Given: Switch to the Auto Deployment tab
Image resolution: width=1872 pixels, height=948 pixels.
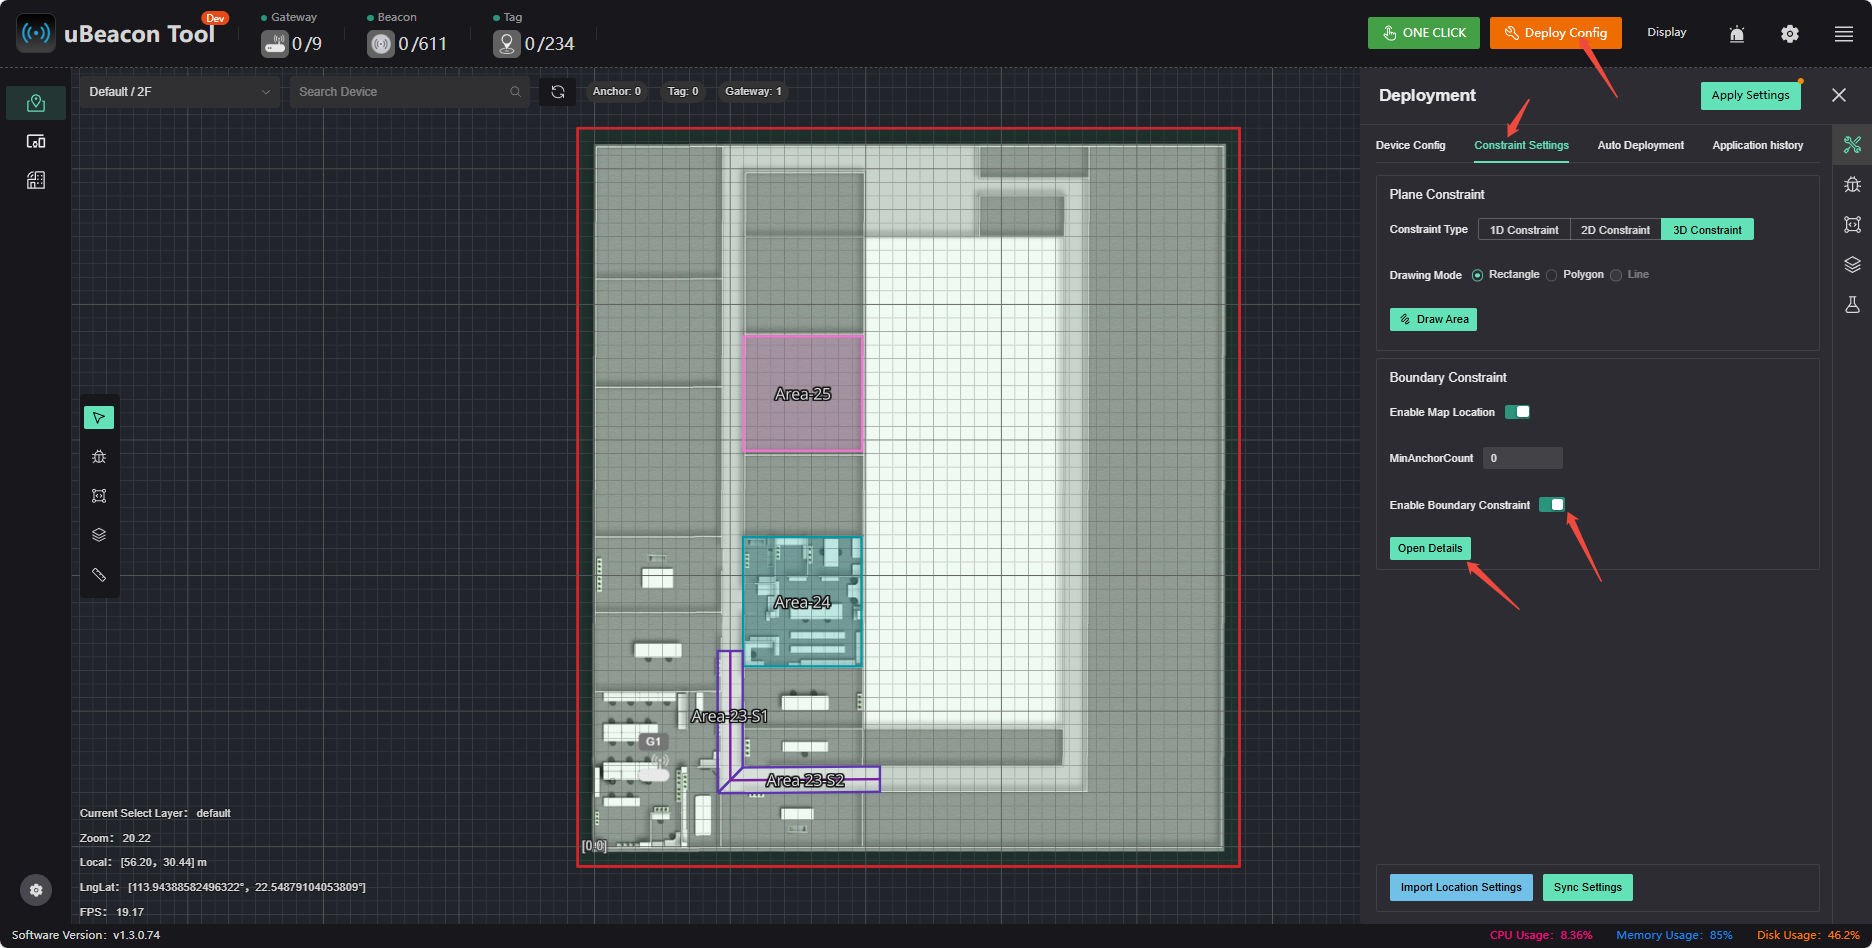Looking at the screenshot, I should click(1640, 145).
